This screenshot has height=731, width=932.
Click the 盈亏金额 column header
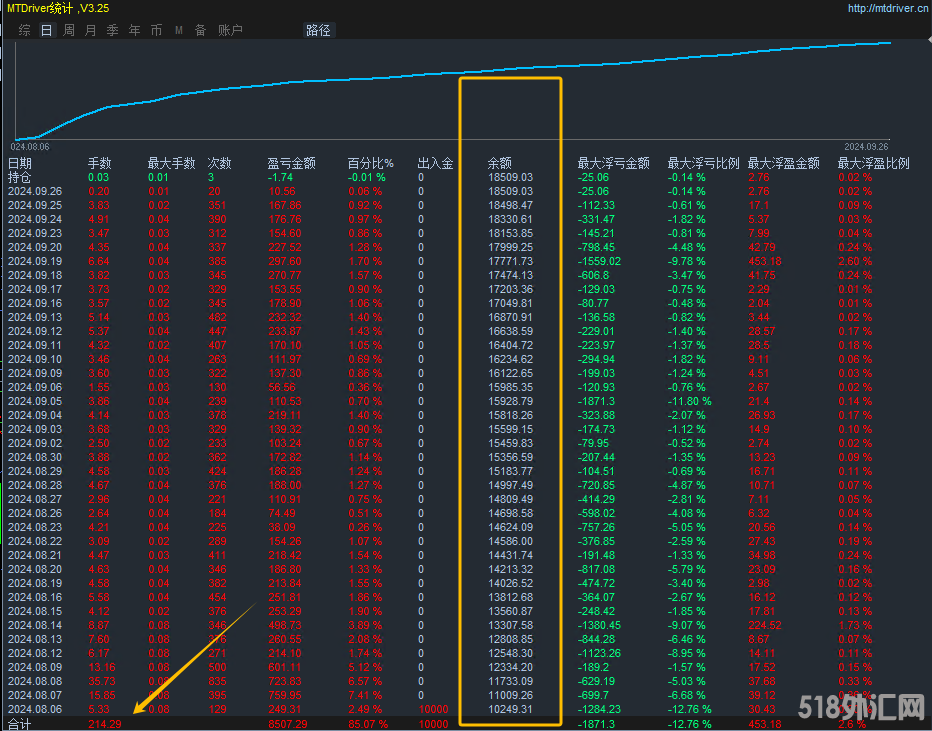point(291,163)
